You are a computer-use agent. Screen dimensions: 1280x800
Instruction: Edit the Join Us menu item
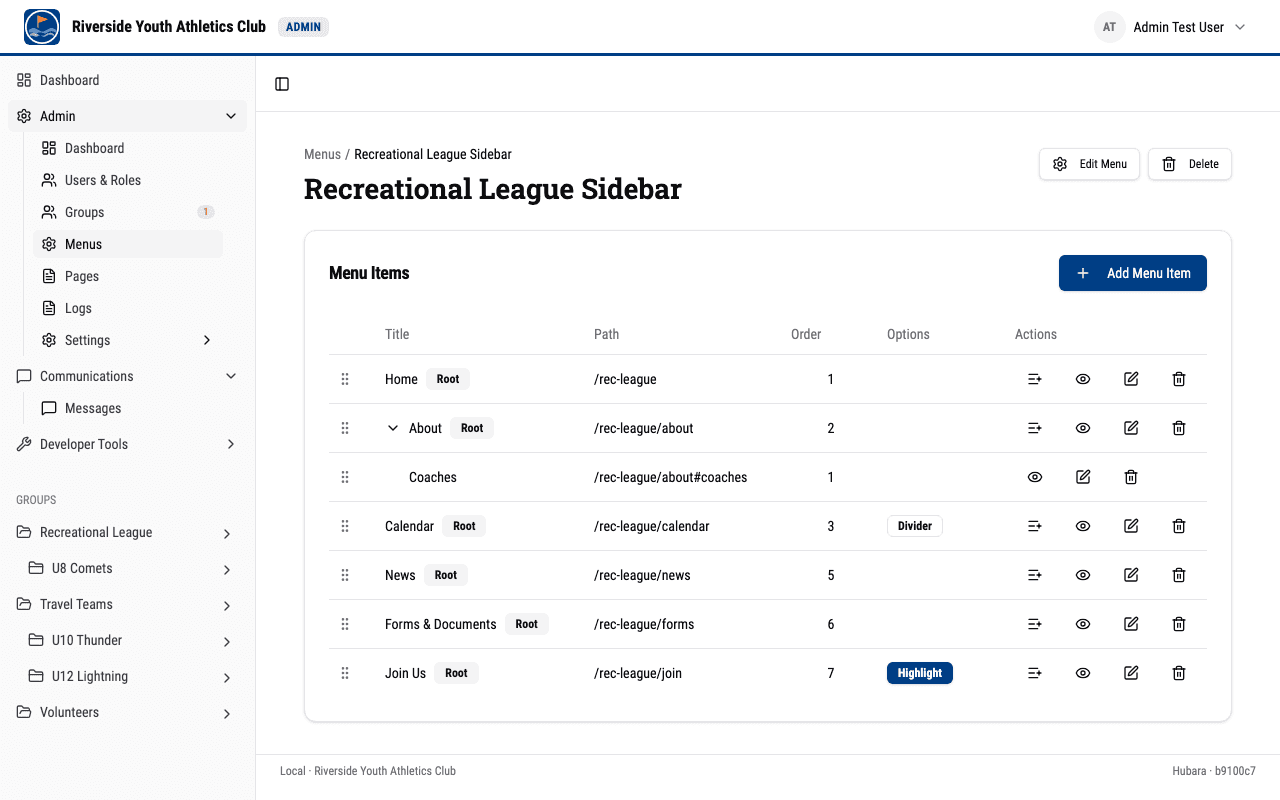point(1131,673)
